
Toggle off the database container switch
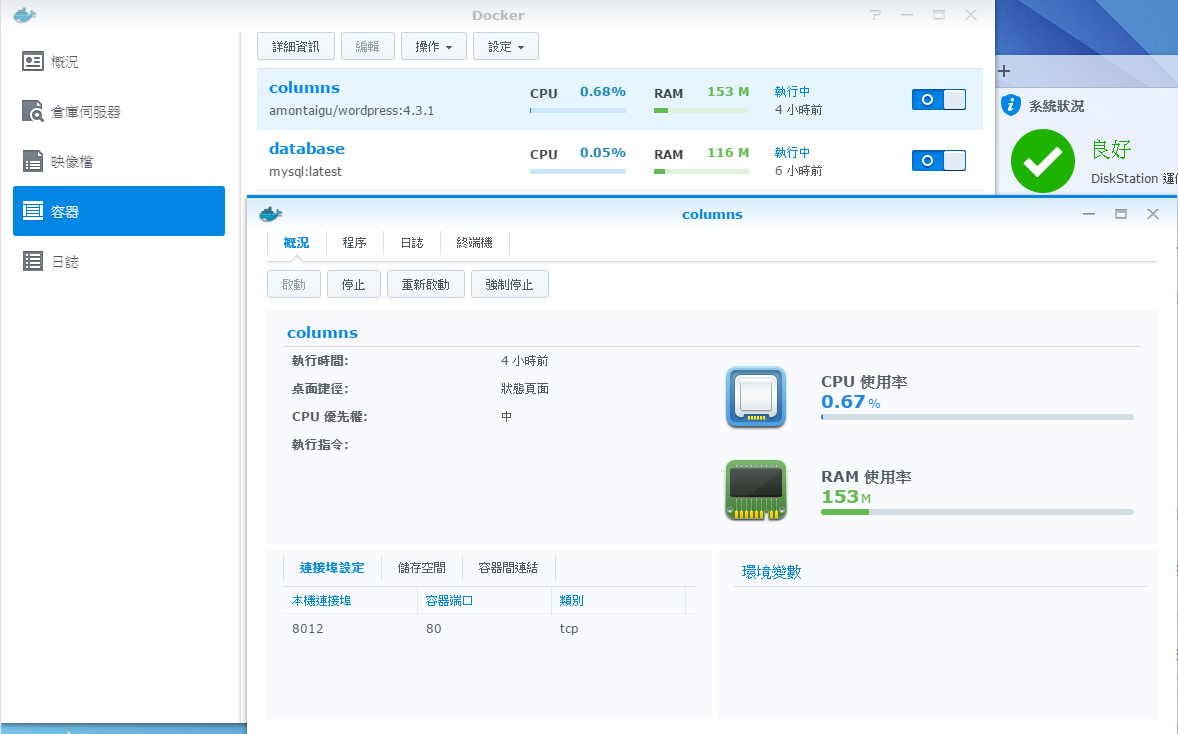938,160
